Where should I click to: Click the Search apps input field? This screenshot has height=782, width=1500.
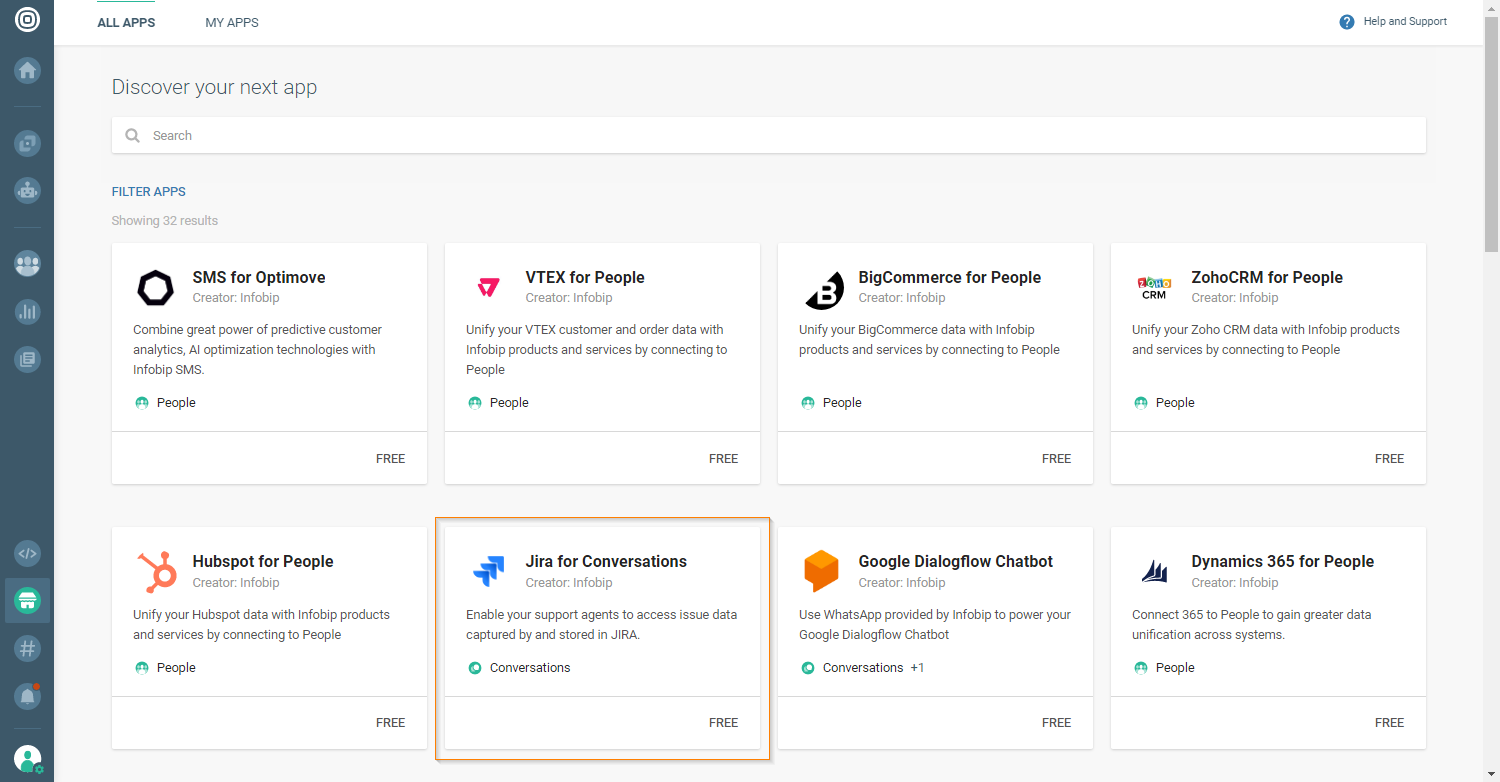pos(768,136)
